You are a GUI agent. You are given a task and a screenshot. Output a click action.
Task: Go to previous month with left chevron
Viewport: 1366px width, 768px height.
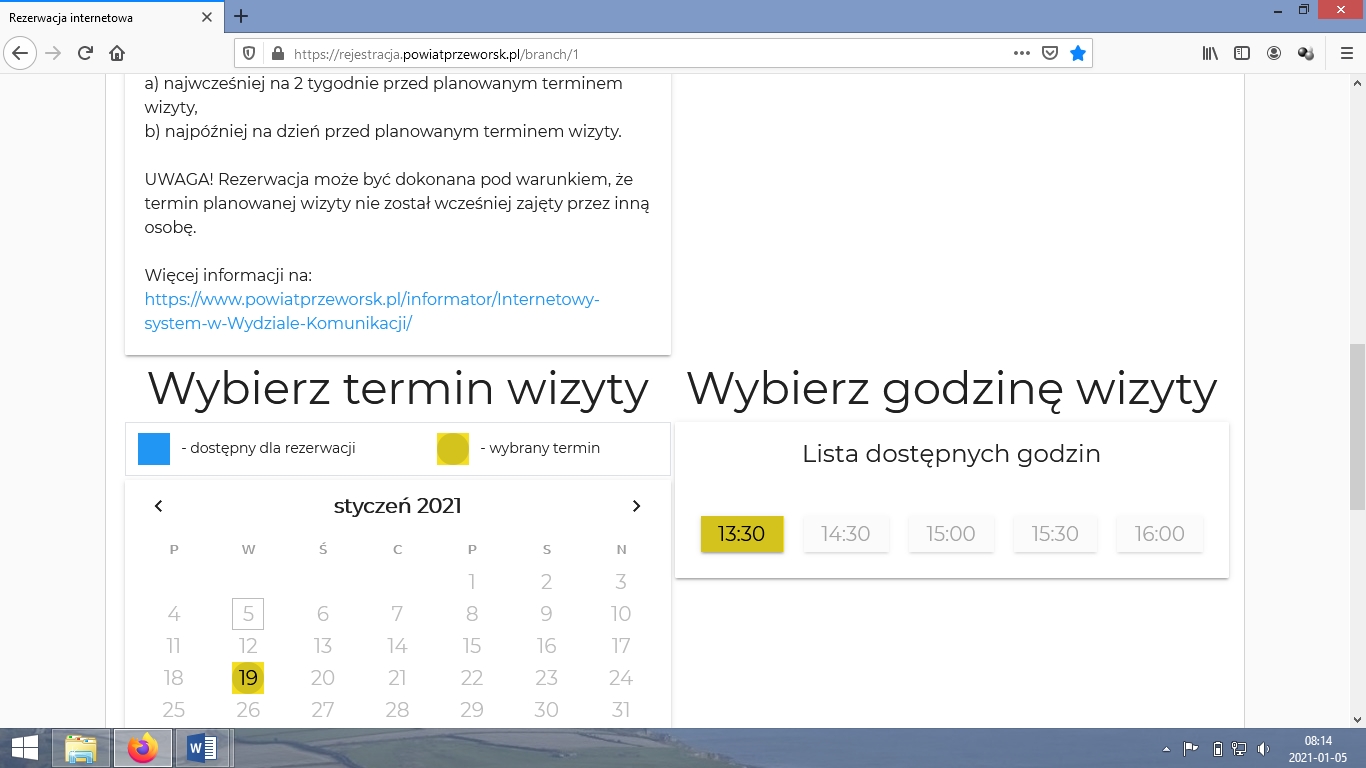tap(158, 506)
